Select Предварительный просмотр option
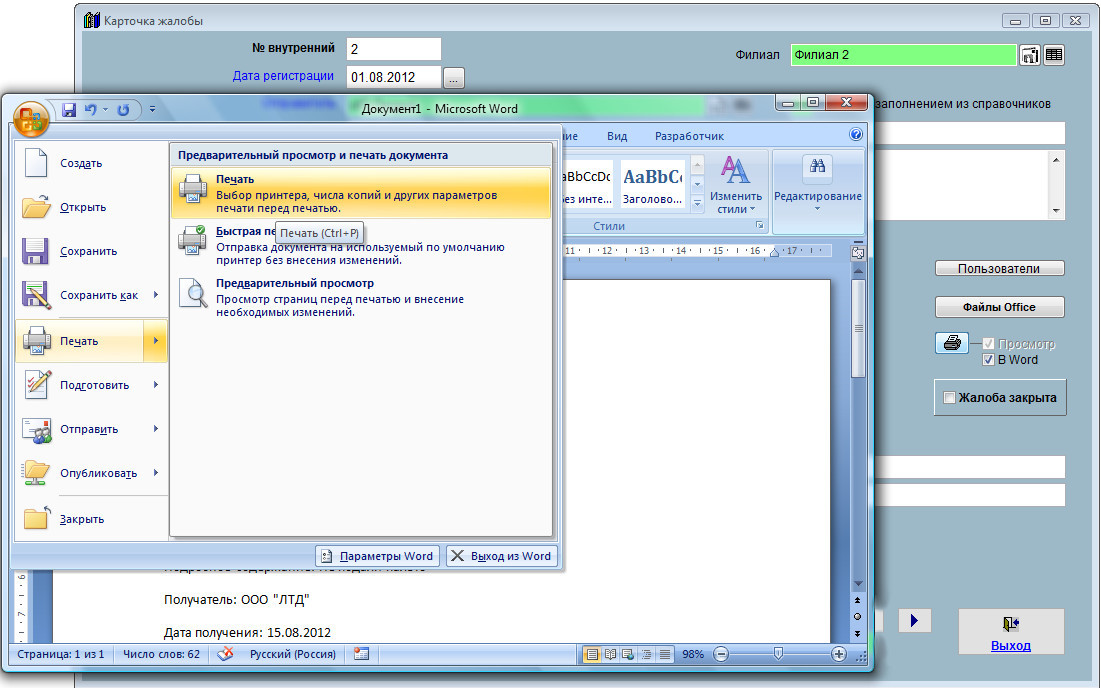 (x=361, y=297)
